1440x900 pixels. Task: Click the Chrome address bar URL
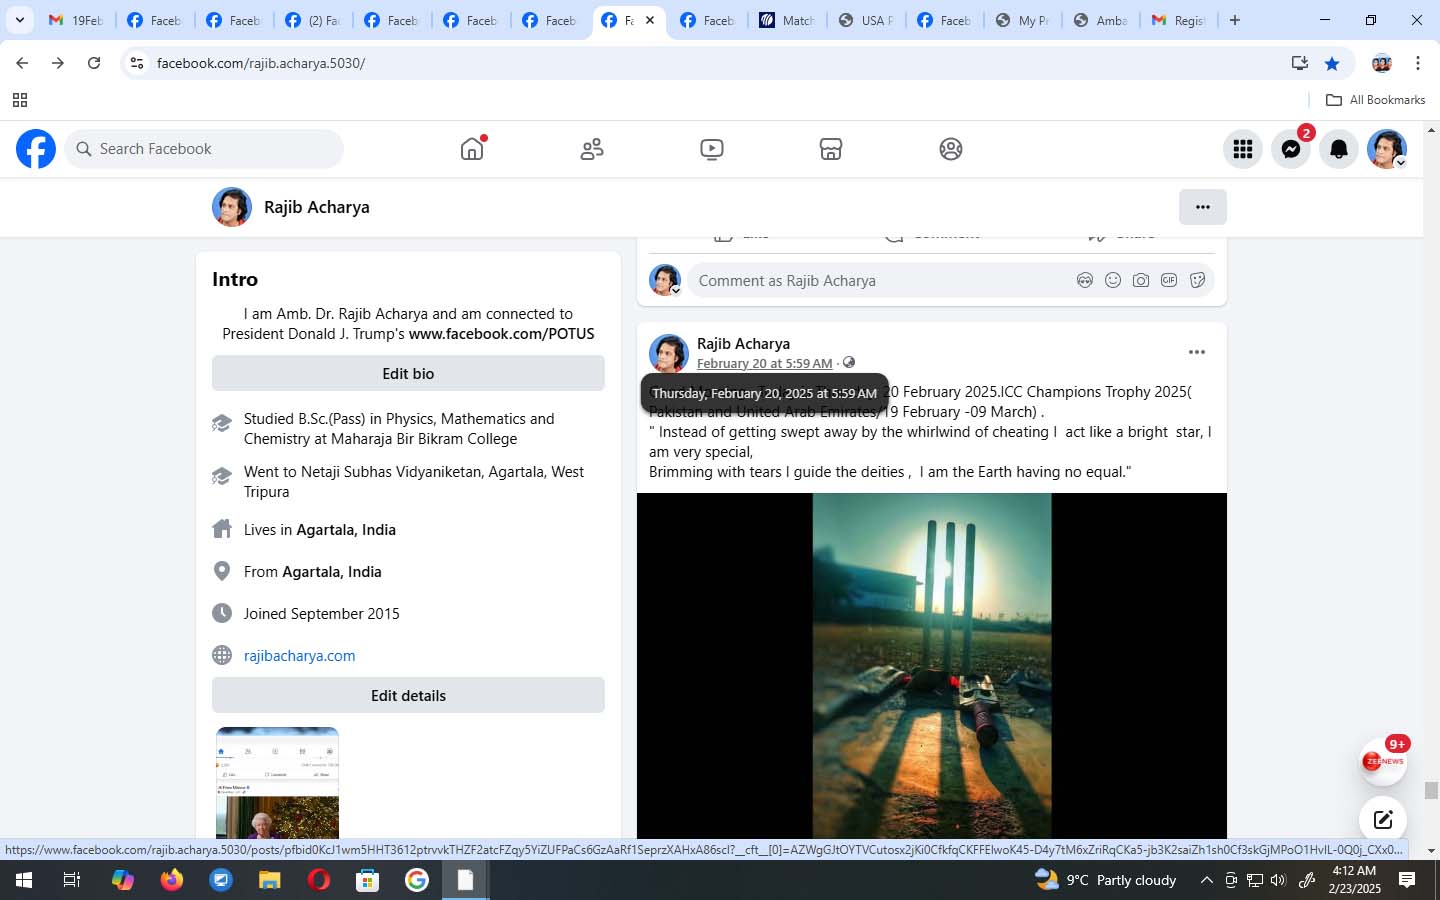tap(261, 63)
